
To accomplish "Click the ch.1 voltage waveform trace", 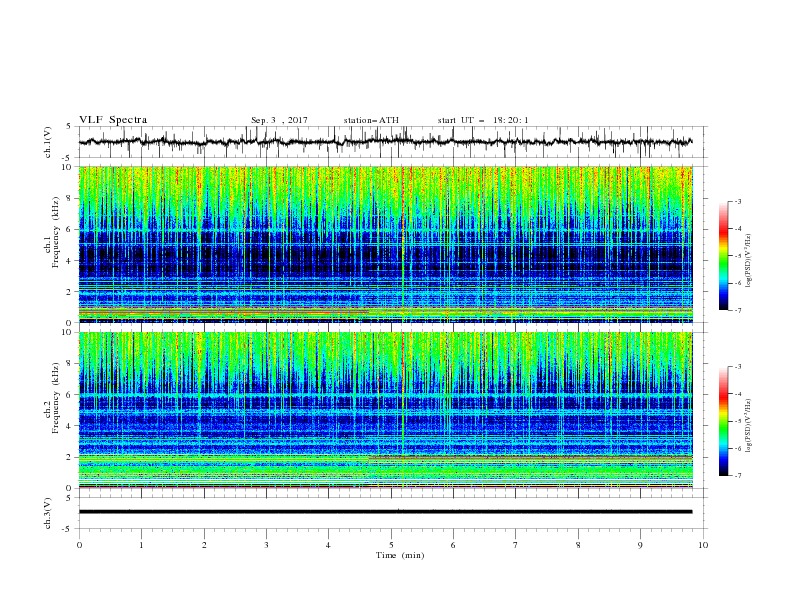I will coord(385,142).
